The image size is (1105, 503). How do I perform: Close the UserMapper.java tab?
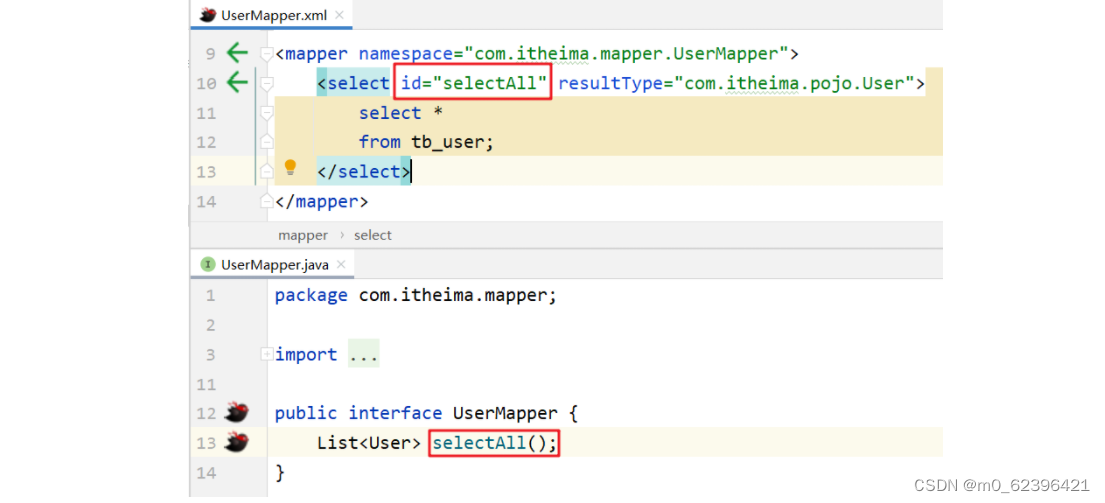(341, 265)
